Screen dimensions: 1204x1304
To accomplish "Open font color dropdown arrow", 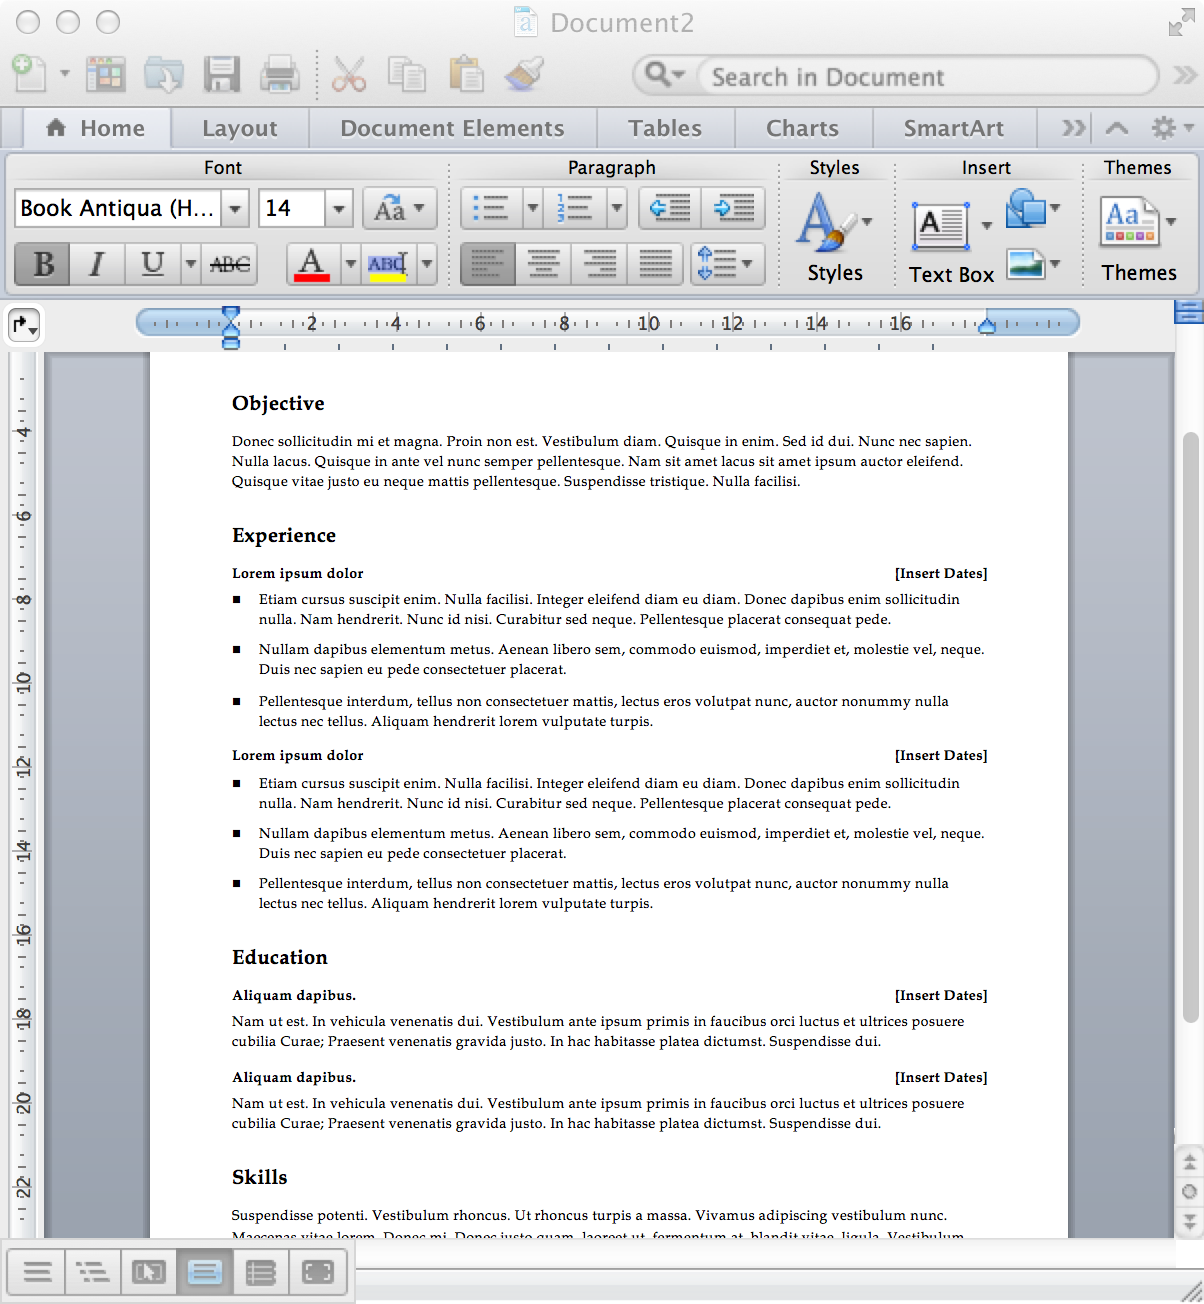I will click(x=350, y=264).
